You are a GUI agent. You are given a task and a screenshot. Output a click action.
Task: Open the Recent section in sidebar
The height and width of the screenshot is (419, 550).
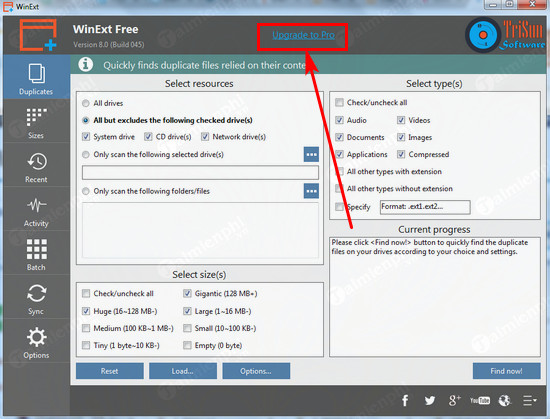(x=36, y=165)
